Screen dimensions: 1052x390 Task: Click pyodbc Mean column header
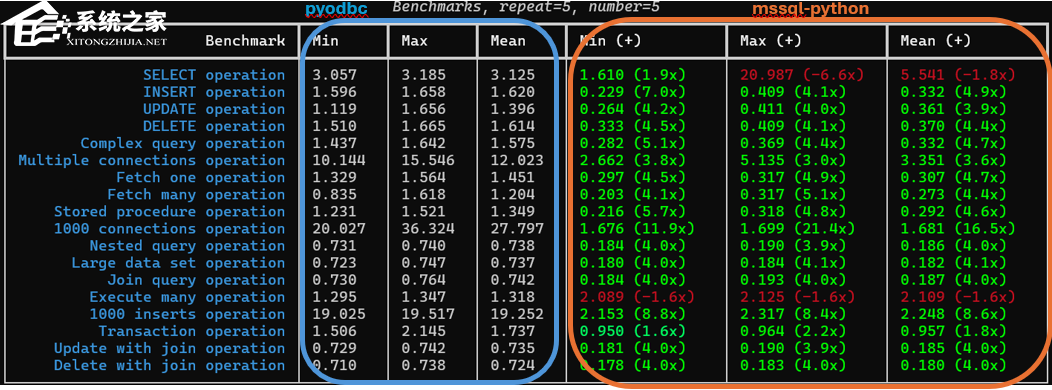point(508,41)
